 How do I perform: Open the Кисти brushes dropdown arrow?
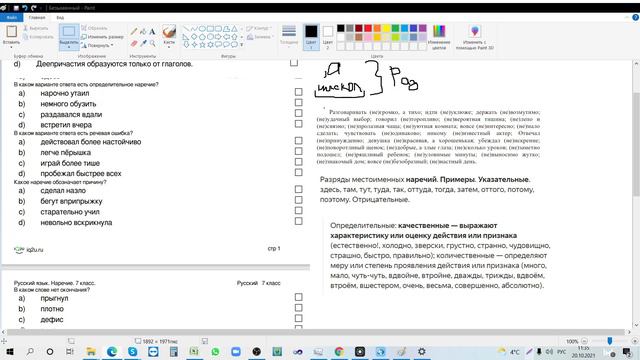coord(169,47)
